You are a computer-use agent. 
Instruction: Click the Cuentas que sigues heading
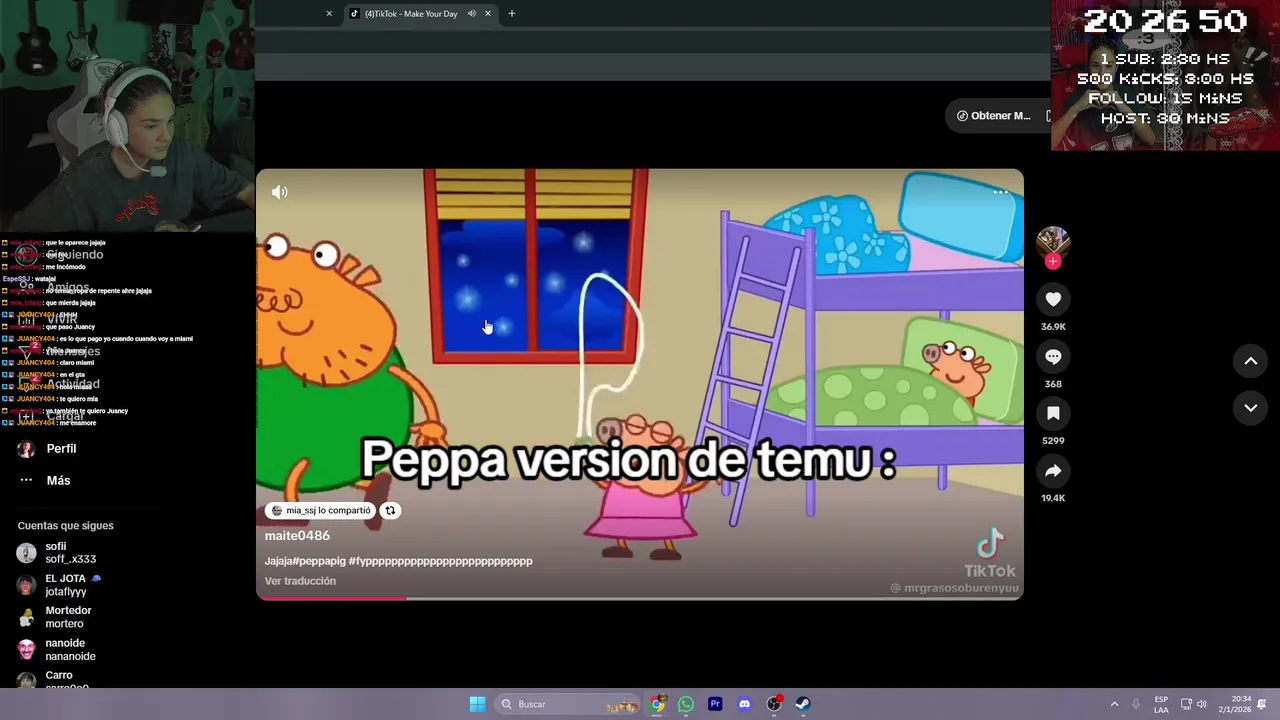pyautogui.click(x=65, y=526)
